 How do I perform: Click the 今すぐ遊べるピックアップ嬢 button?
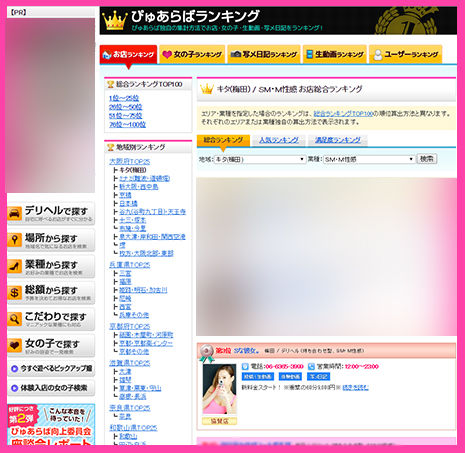pos(51,369)
